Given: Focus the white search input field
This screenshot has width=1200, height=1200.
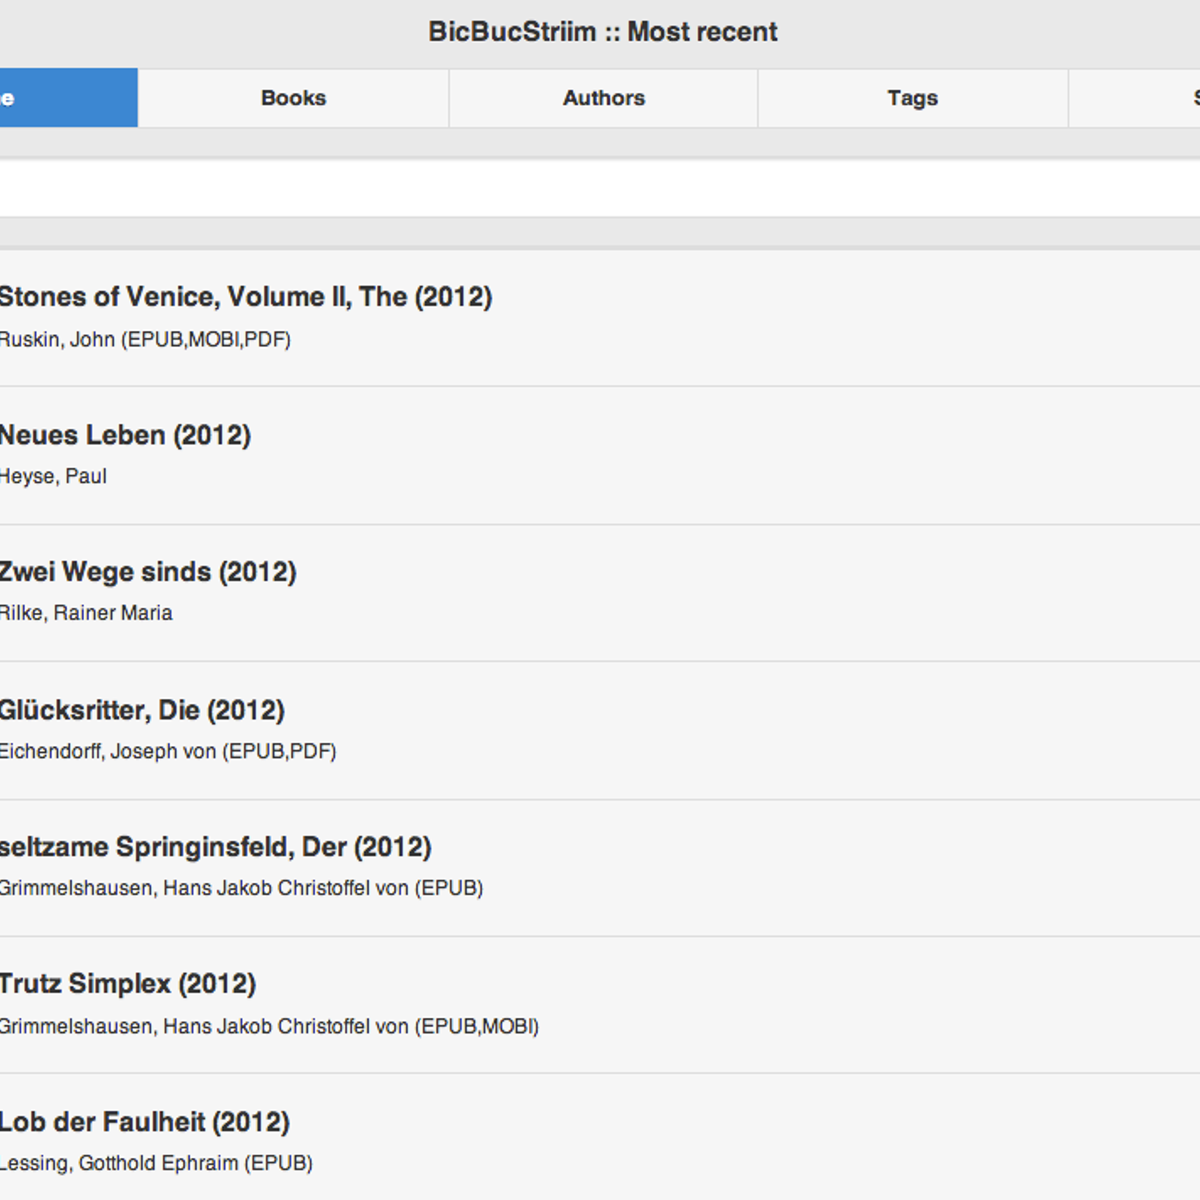Looking at the screenshot, I should point(600,189).
